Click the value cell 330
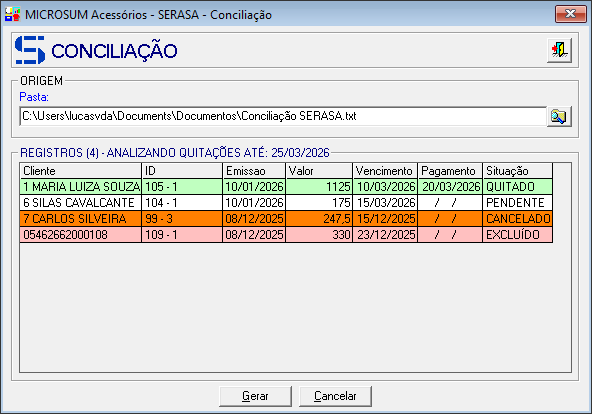Viewport: 592px width, 414px height. click(319, 235)
